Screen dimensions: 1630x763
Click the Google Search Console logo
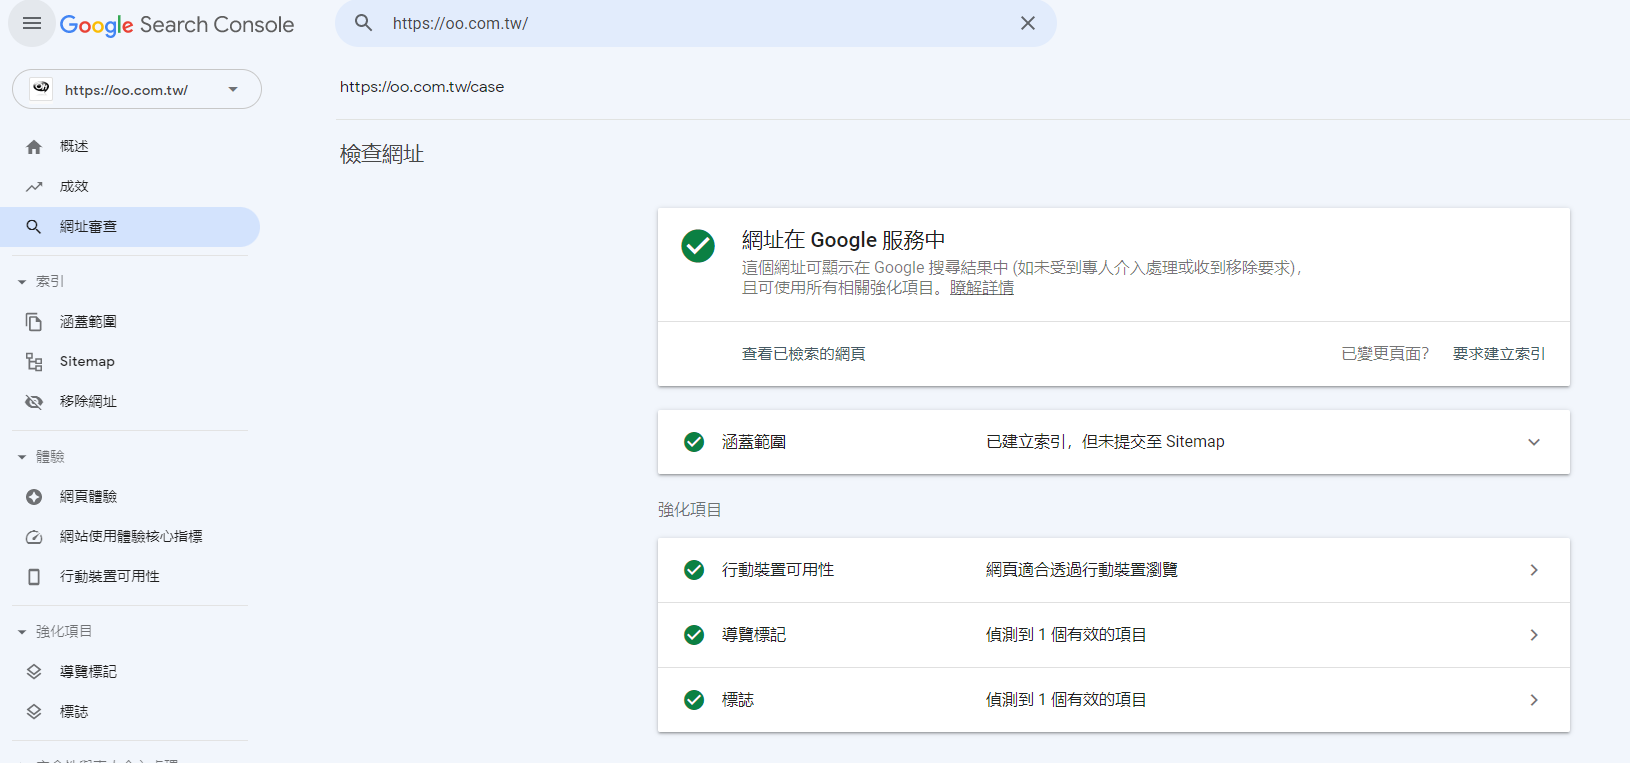(x=177, y=25)
